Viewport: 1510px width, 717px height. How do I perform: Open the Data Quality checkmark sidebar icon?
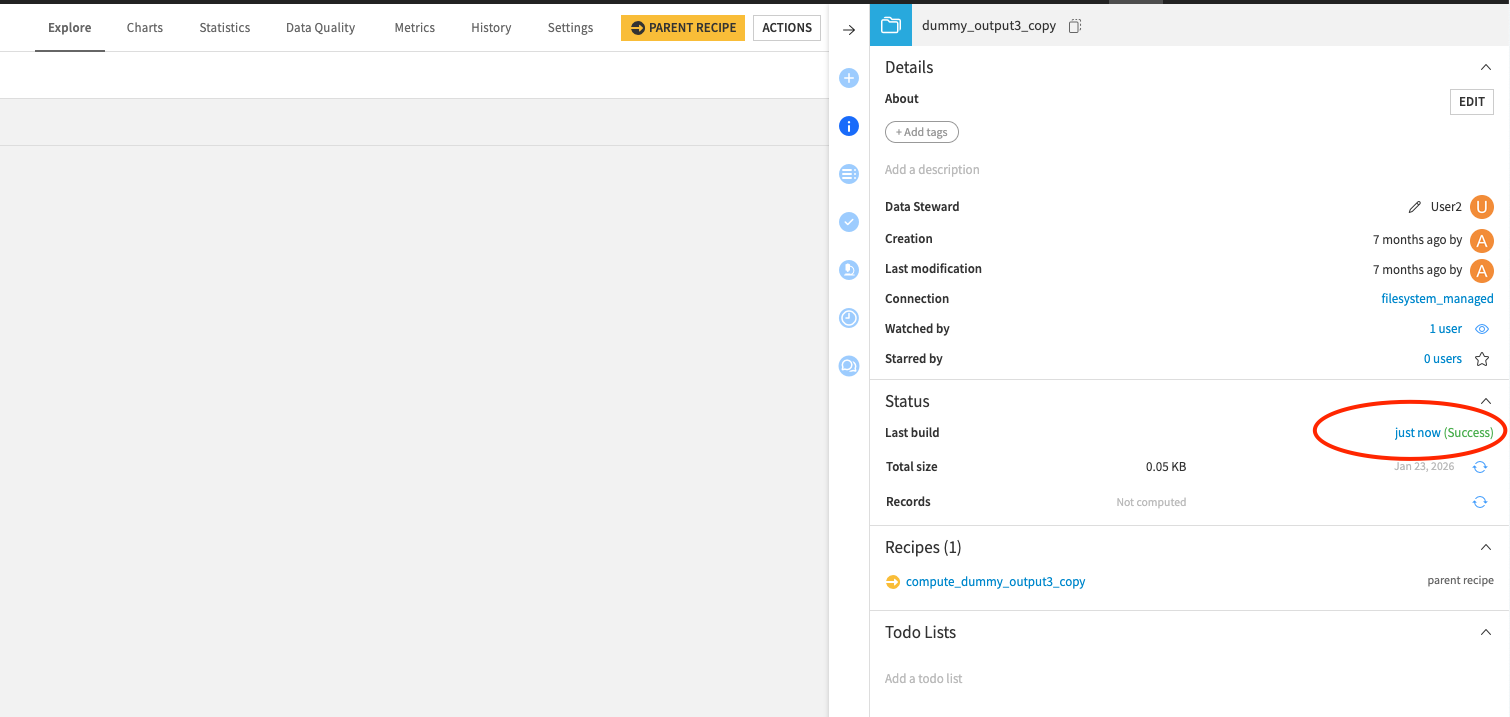pos(849,222)
